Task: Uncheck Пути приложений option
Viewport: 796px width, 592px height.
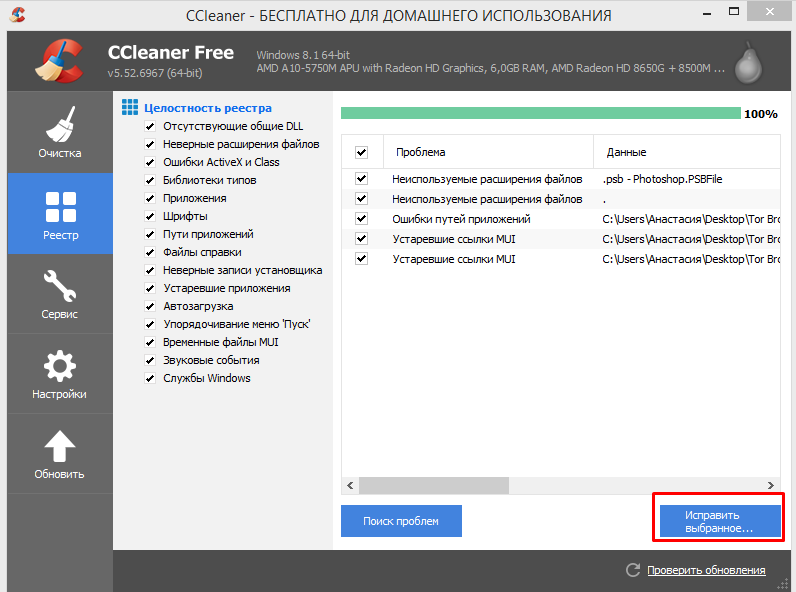Action: 150,235
